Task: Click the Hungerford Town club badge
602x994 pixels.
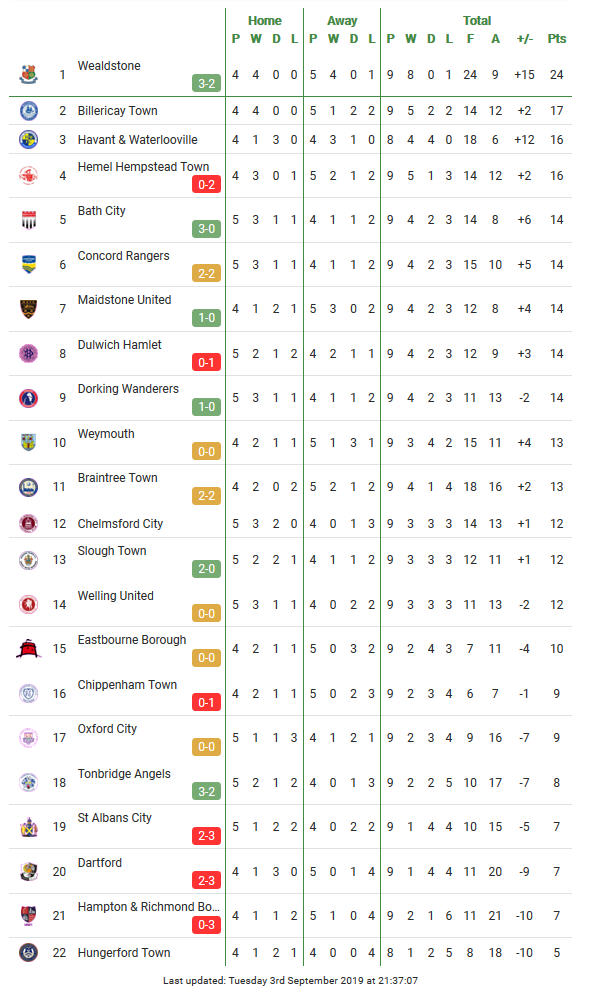Action: point(29,952)
